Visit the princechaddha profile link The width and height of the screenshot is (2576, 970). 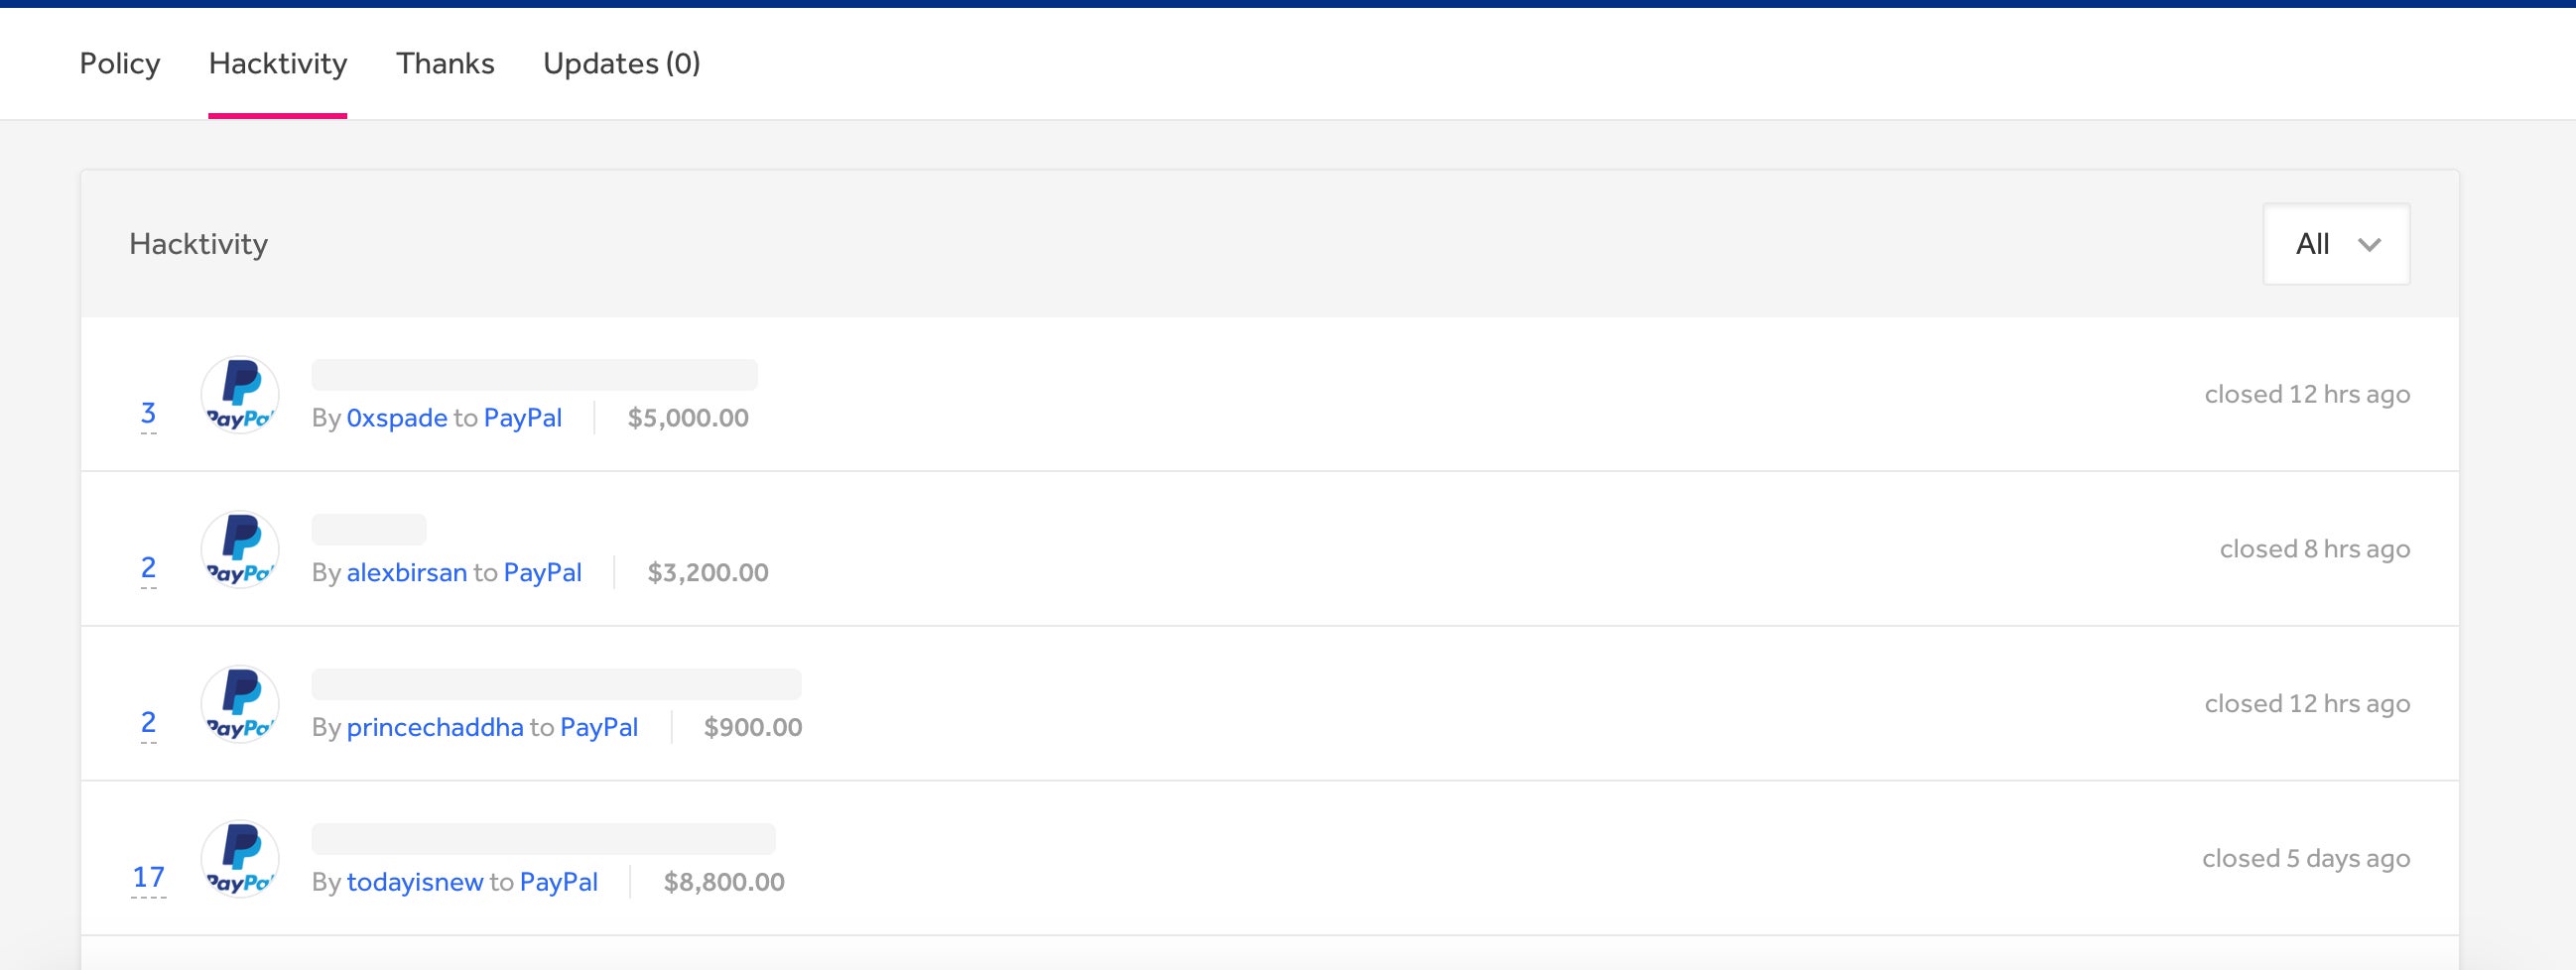pyautogui.click(x=435, y=728)
